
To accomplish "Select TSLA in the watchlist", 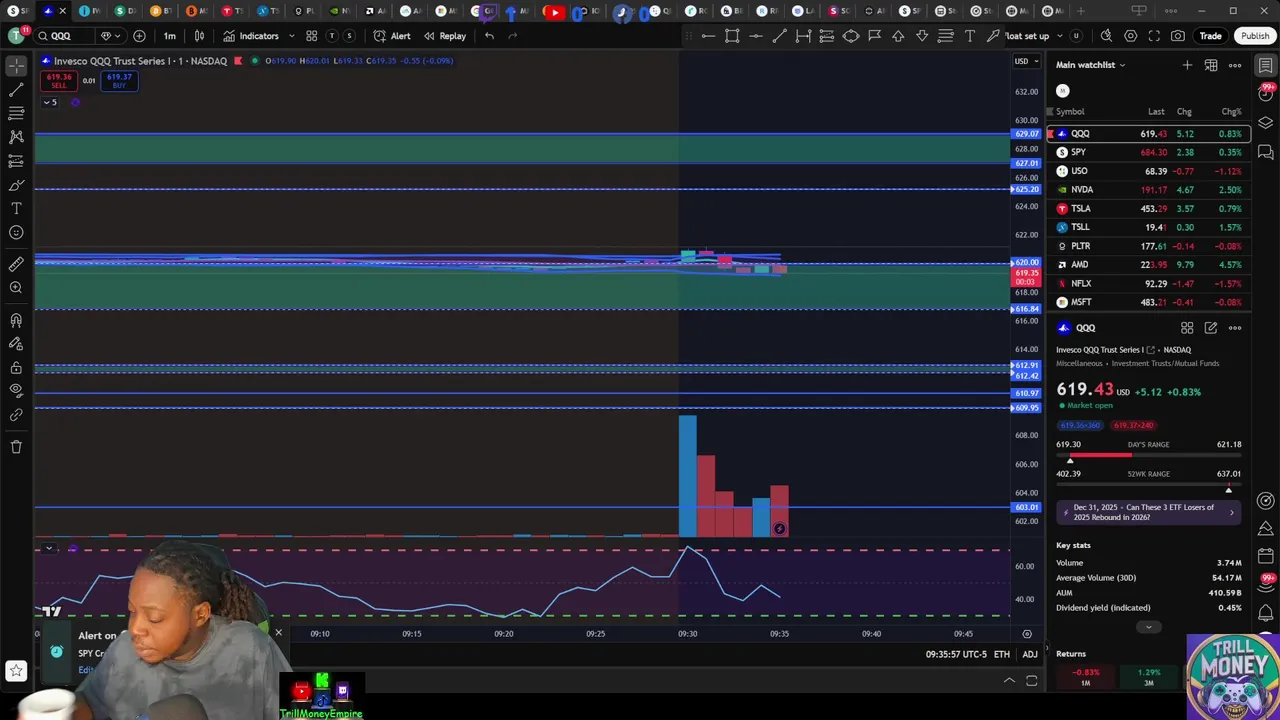I will pyautogui.click(x=1149, y=209).
